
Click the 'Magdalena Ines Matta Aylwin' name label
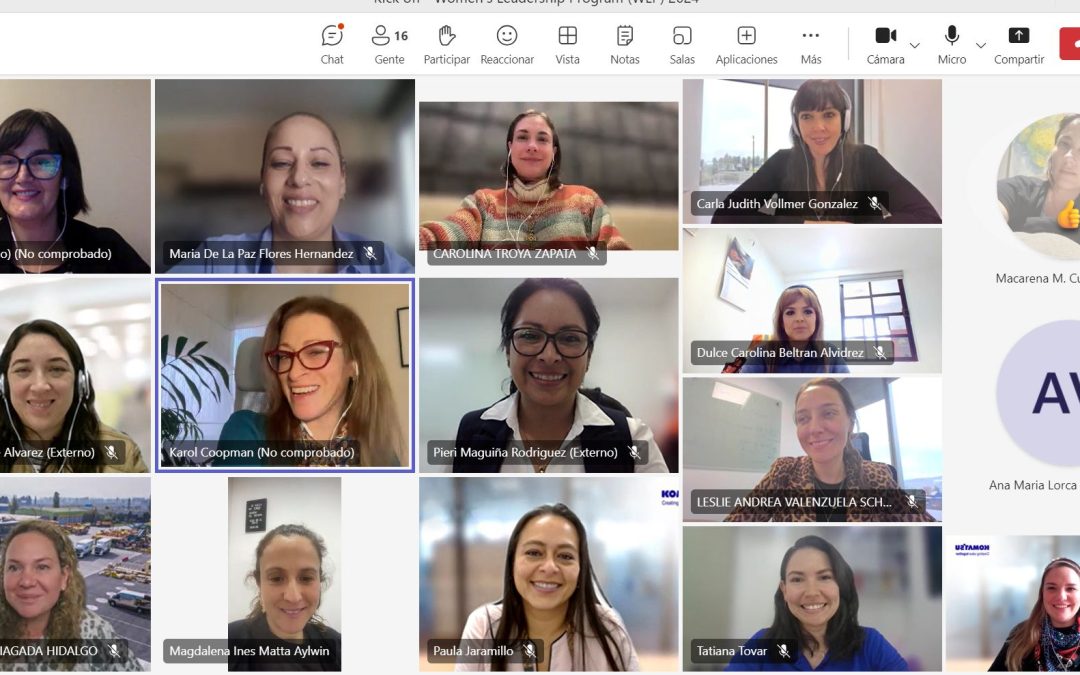[x=249, y=651]
